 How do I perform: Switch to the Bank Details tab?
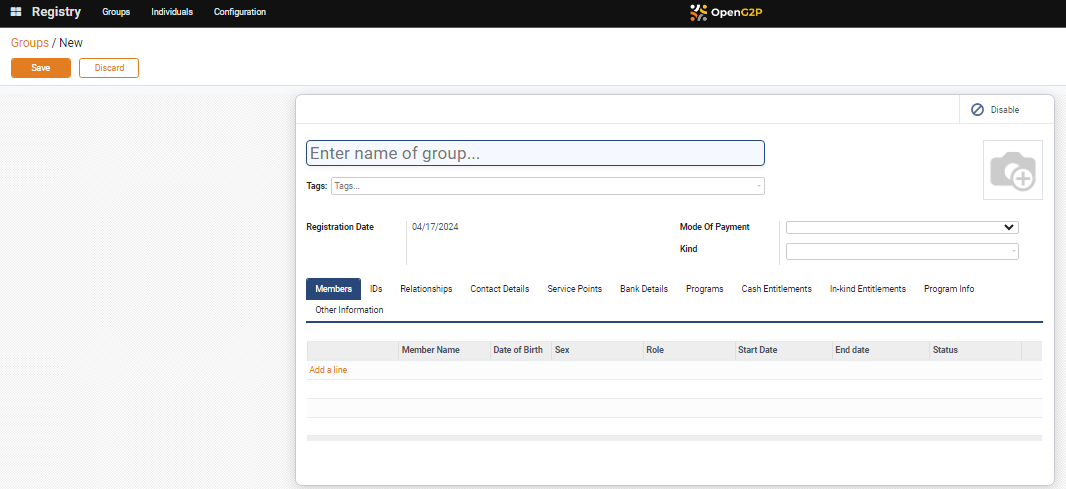tap(643, 289)
